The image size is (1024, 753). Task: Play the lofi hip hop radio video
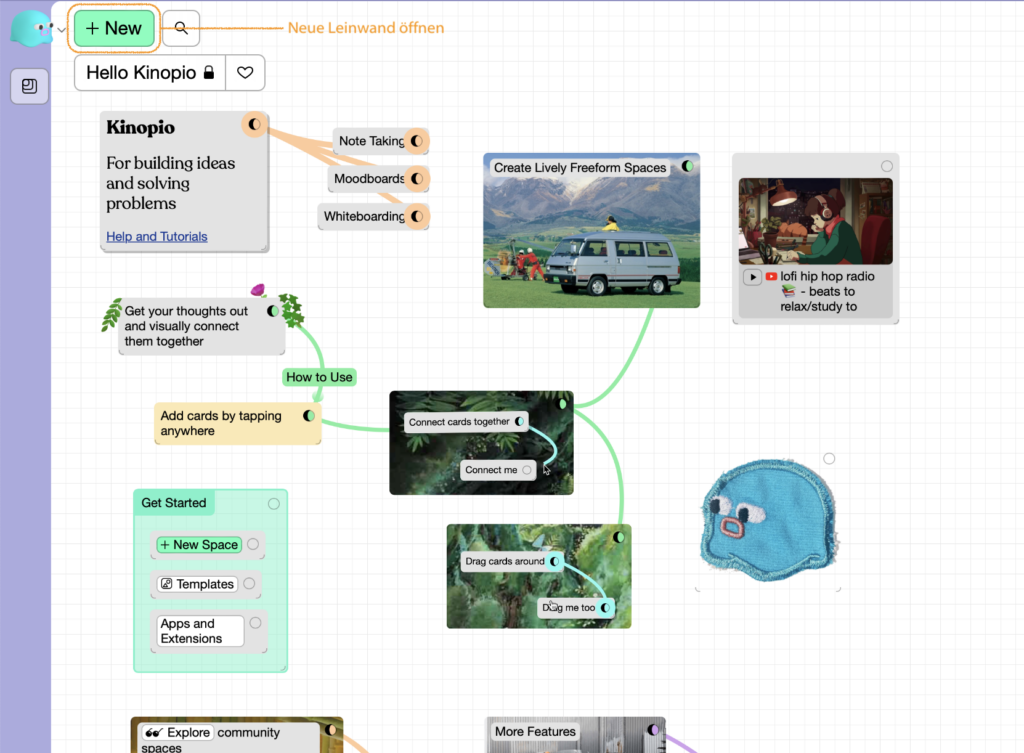(x=752, y=277)
